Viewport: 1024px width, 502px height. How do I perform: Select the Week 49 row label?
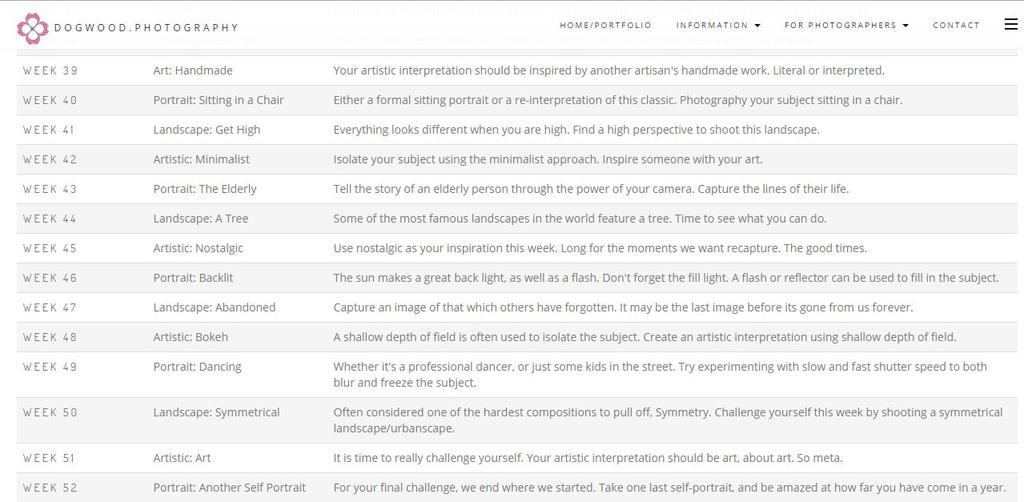click(x=50, y=367)
